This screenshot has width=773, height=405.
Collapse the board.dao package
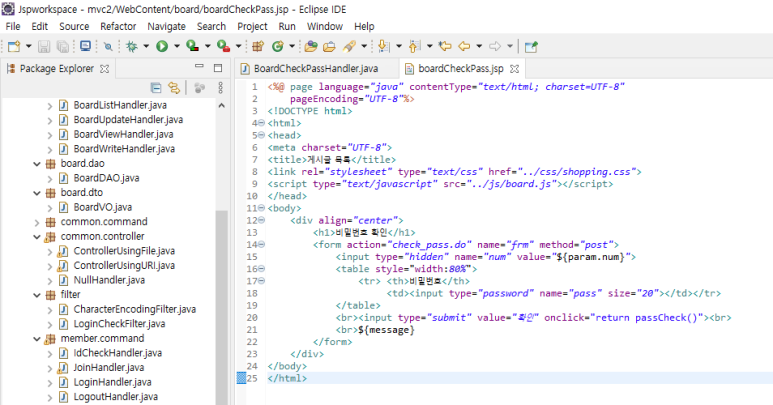[x=37, y=164]
